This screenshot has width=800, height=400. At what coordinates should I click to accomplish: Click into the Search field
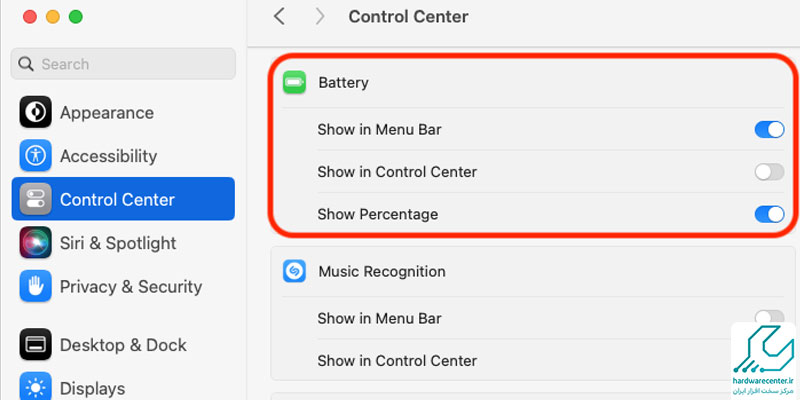(123, 64)
